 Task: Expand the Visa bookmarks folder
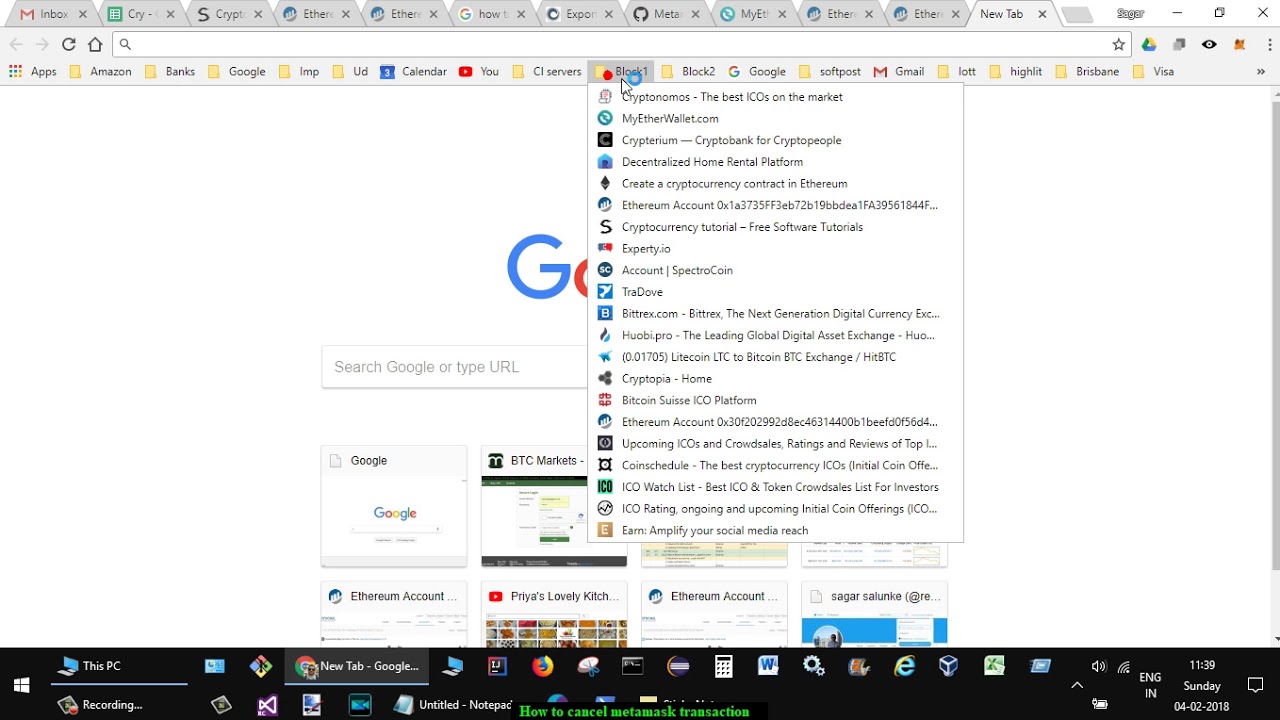pos(1153,72)
